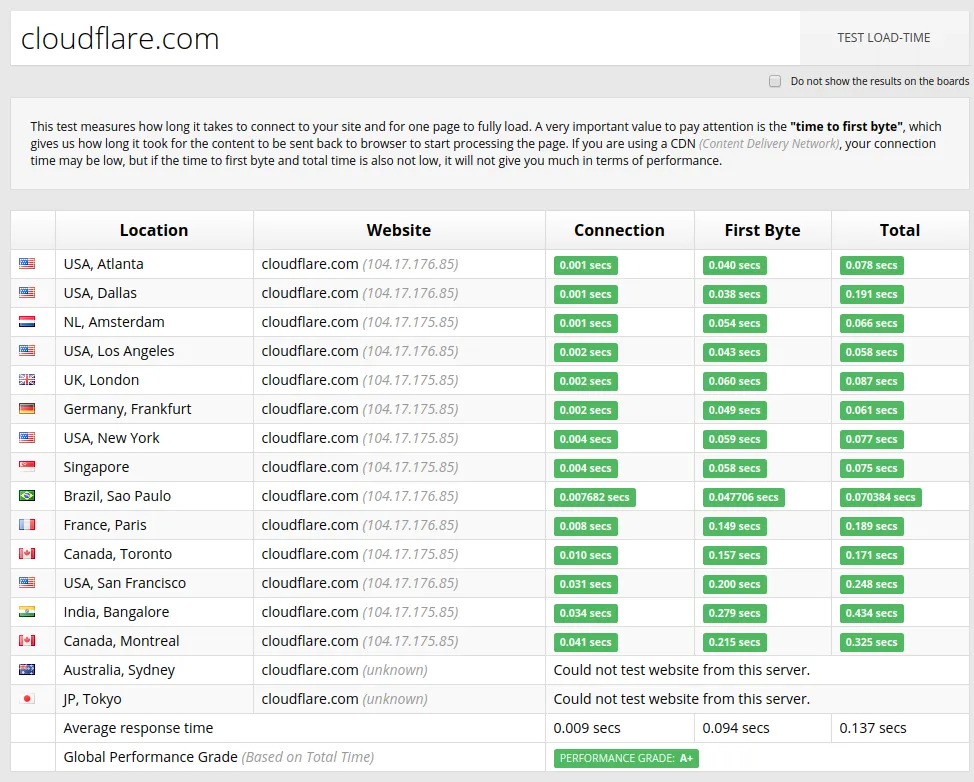The width and height of the screenshot is (974, 782).
Task: Click the 0.041 secs connection badge for Montreal
Action: point(586,642)
